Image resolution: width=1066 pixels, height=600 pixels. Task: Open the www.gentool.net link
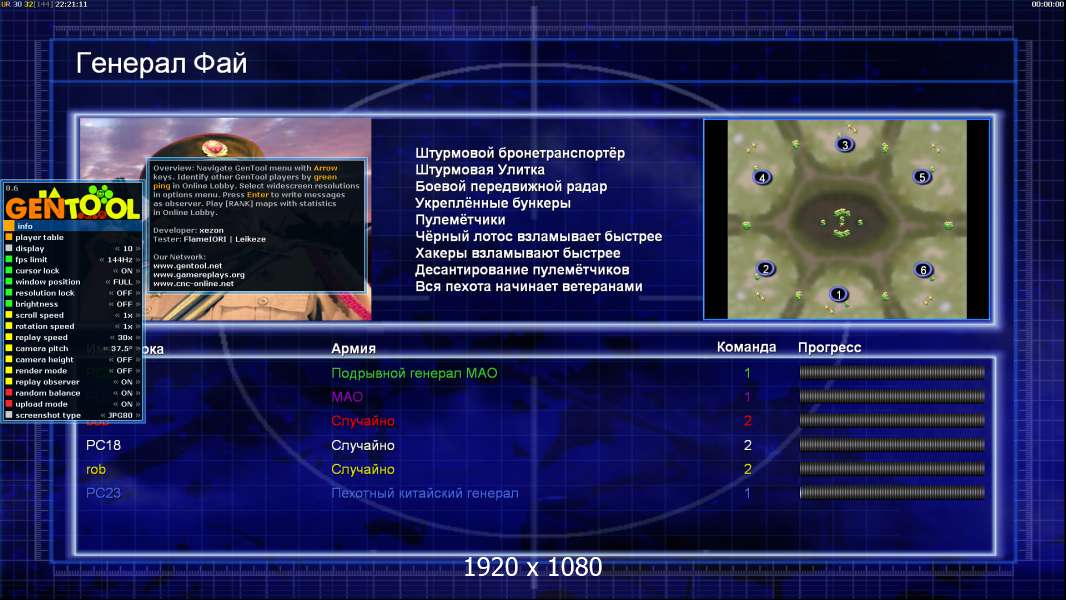(187, 266)
